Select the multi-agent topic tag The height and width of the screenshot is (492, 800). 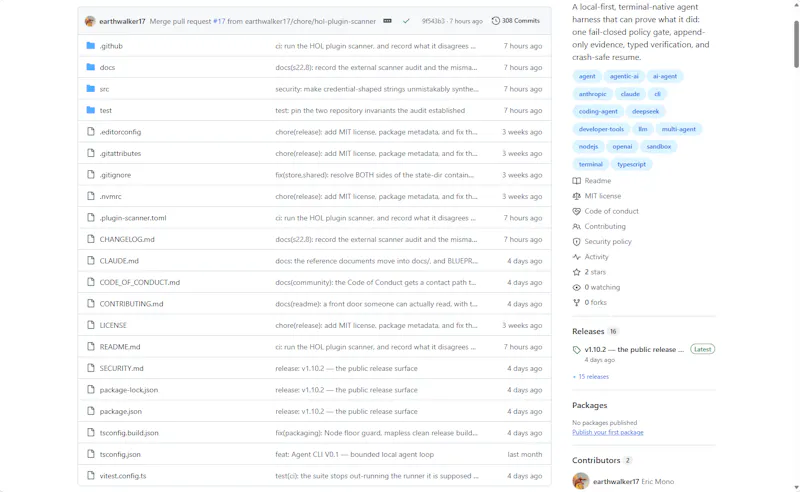[x=679, y=129]
